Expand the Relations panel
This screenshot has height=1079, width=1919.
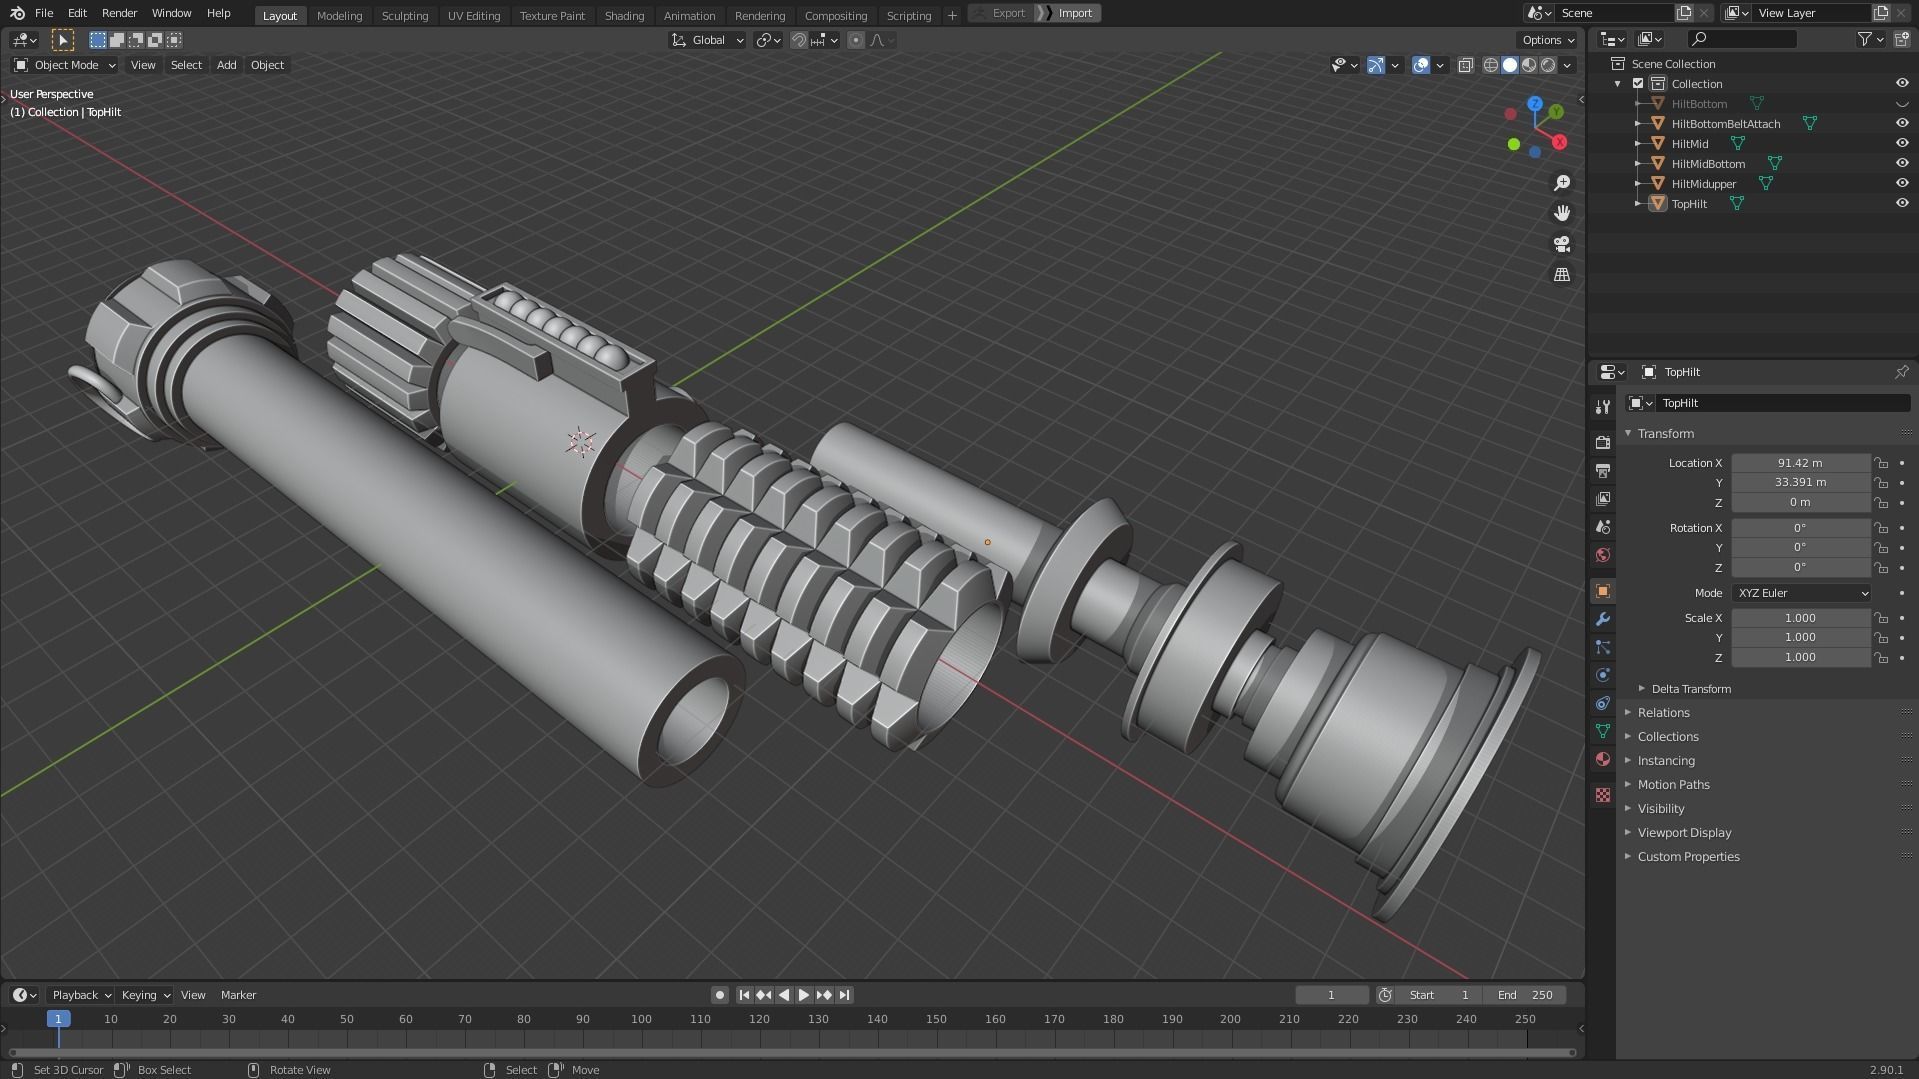[1662, 713]
